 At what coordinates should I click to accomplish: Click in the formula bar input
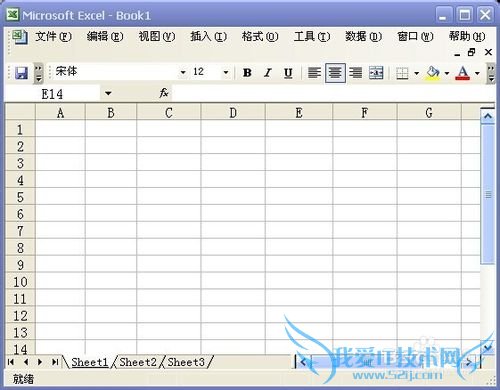(x=333, y=93)
